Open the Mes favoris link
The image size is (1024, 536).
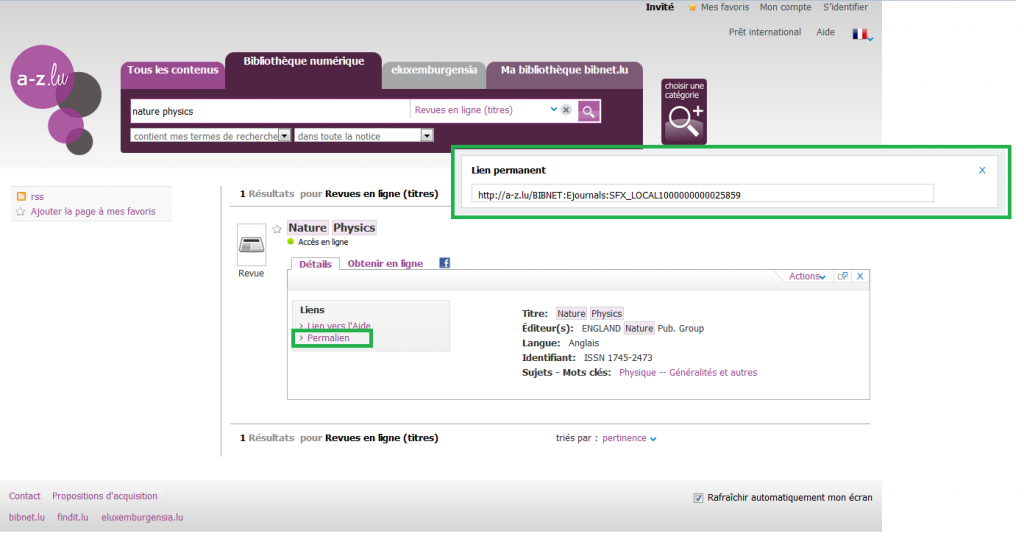[725, 7]
